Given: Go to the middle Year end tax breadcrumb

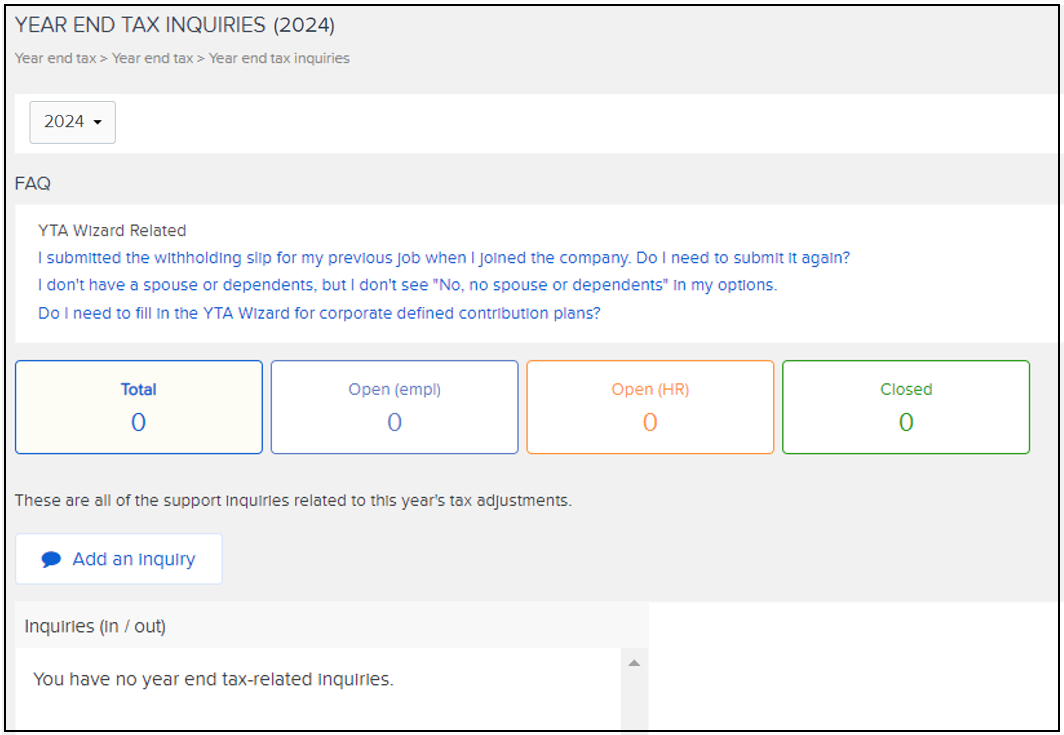Looking at the screenshot, I should point(152,58).
